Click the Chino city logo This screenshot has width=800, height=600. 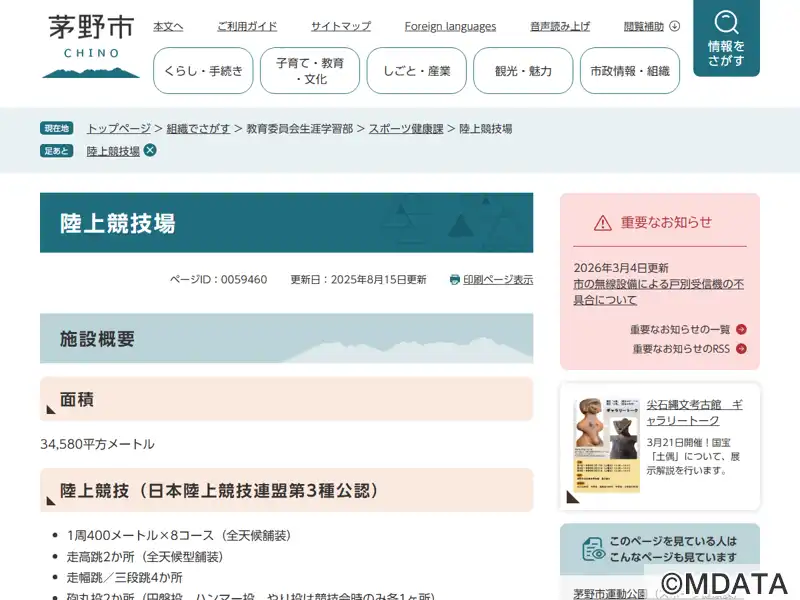click(x=91, y=46)
